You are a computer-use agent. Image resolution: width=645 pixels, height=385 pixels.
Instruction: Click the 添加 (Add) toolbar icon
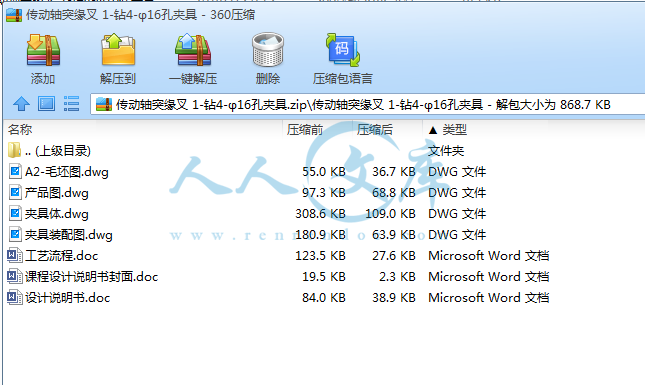(43, 50)
